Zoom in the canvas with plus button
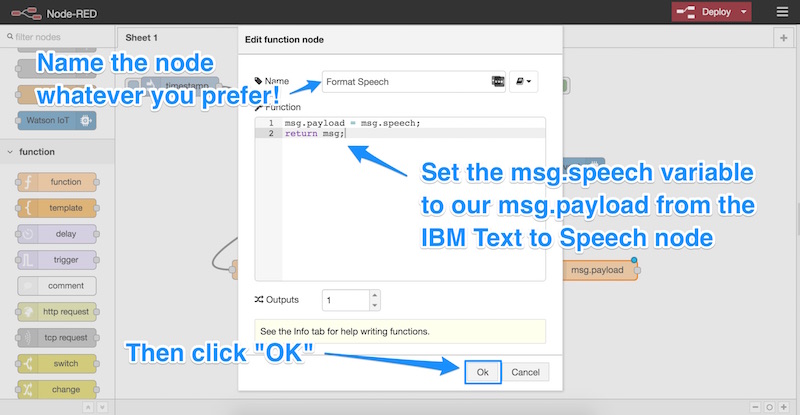The width and height of the screenshot is (800, 415). tap(784, 407)
